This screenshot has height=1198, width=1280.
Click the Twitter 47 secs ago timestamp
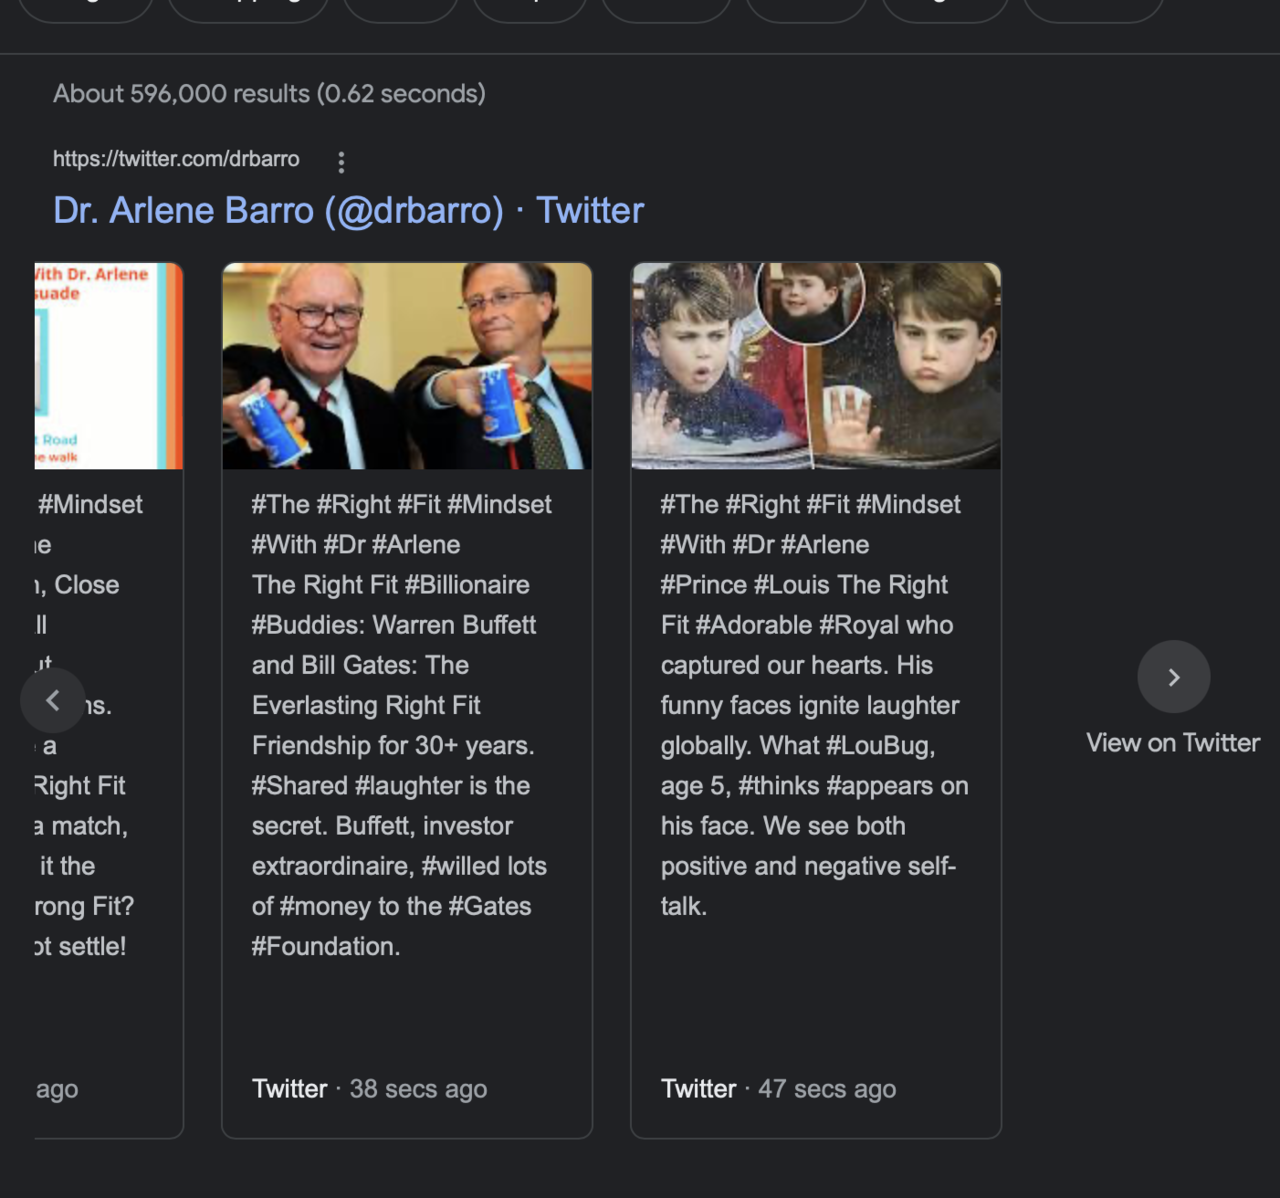778,1089
